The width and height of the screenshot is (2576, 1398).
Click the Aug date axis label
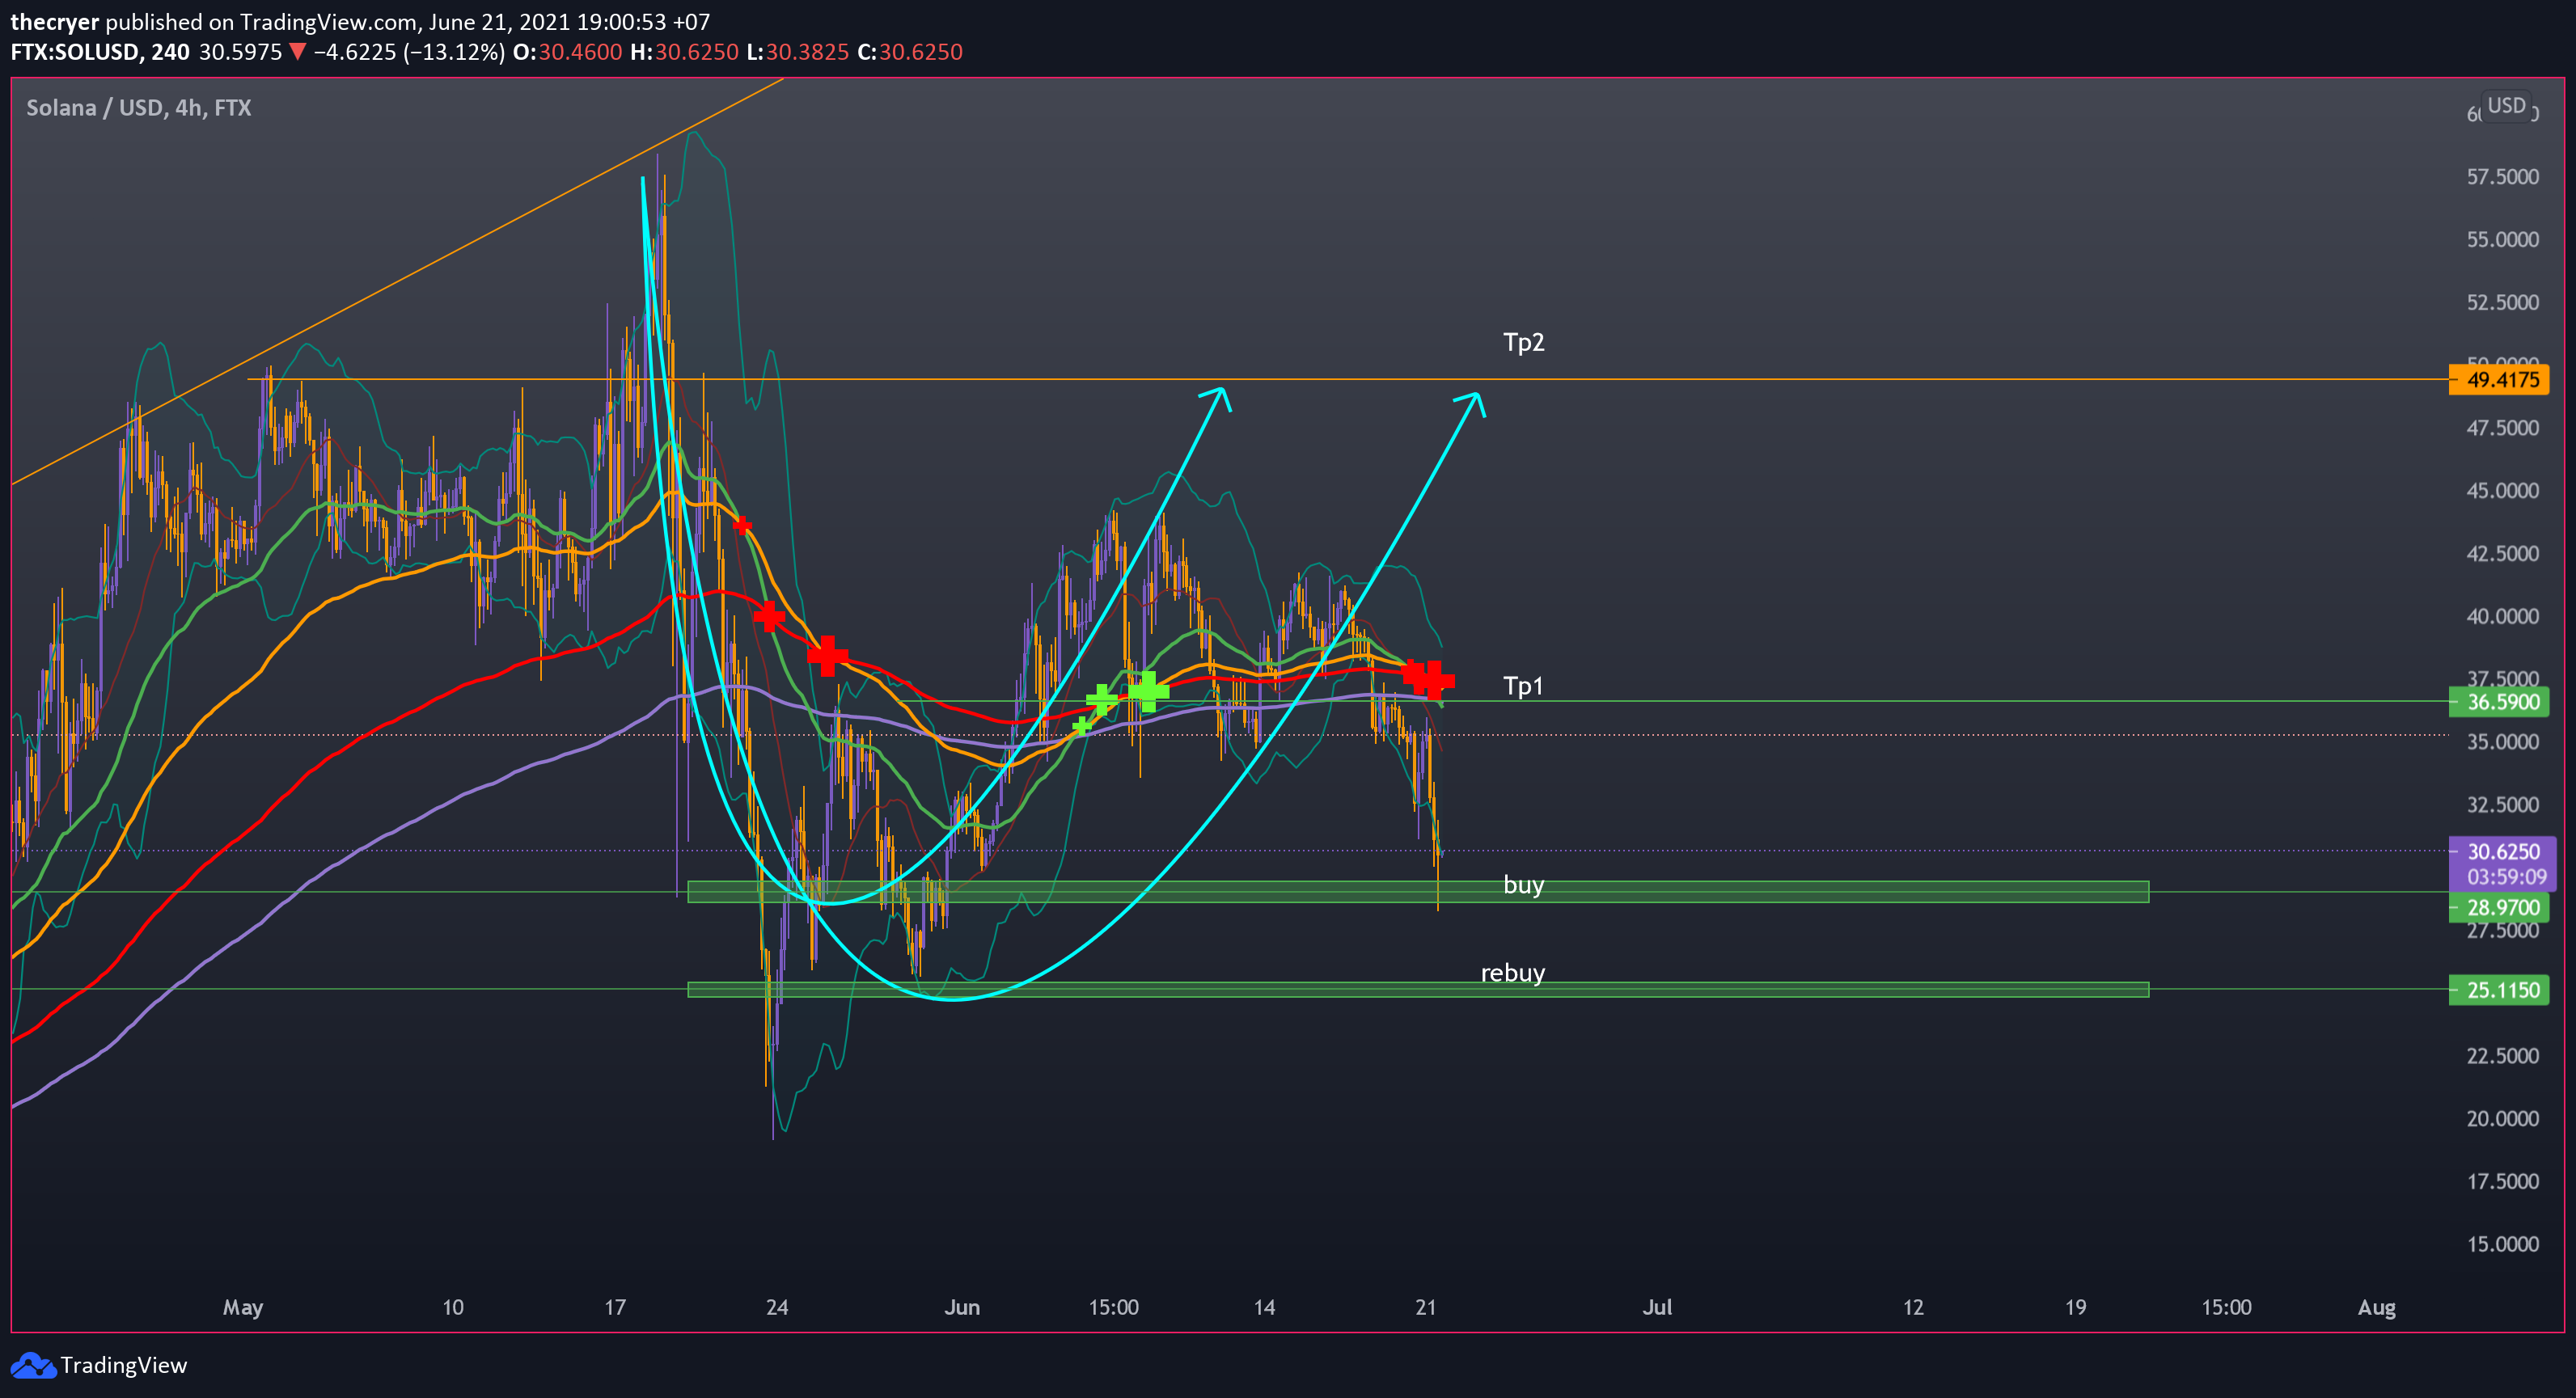click(x=2377, y=1308)
